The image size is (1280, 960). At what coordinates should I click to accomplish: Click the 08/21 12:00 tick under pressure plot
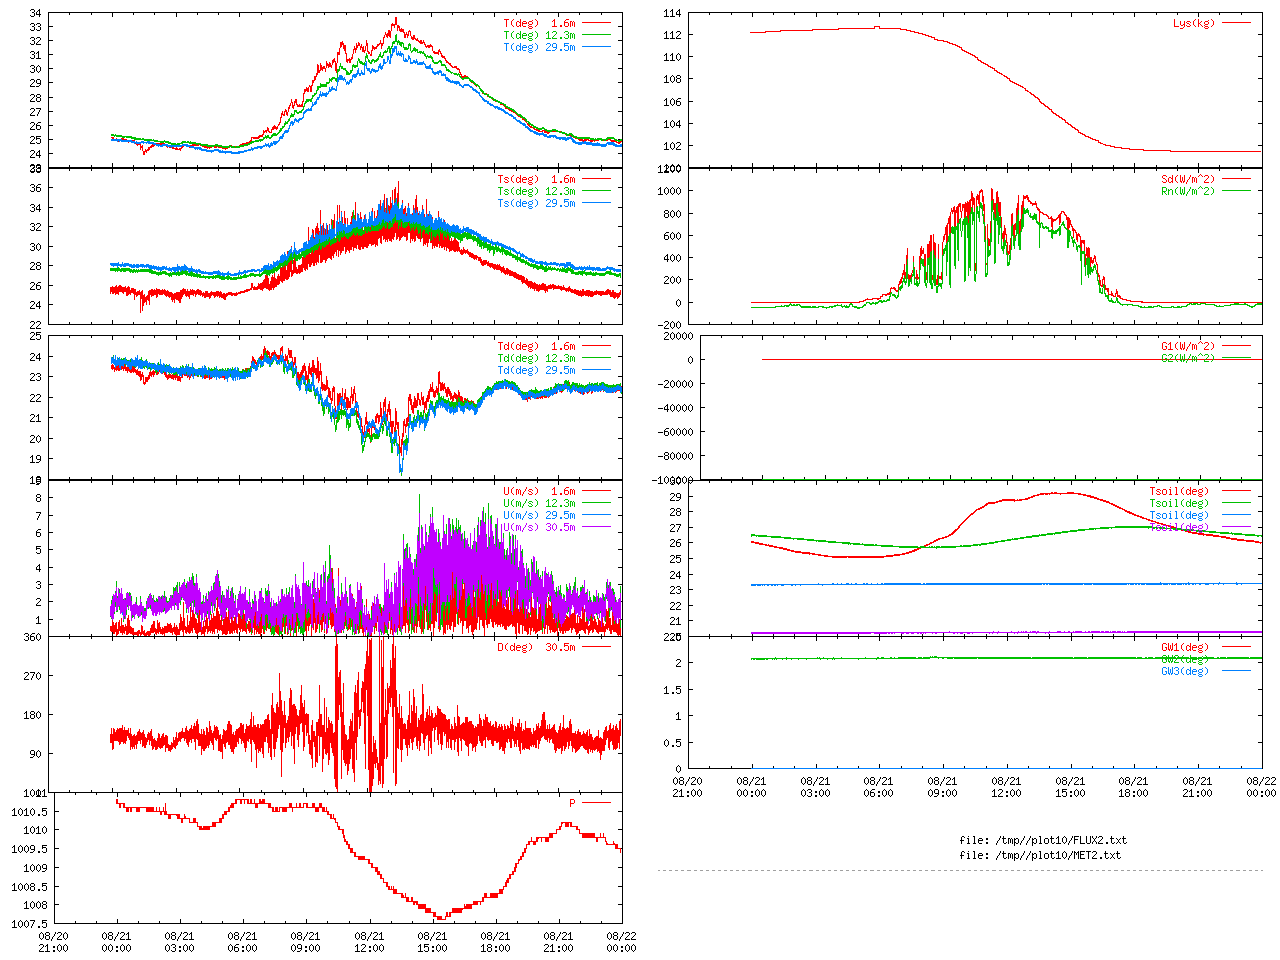369,942
